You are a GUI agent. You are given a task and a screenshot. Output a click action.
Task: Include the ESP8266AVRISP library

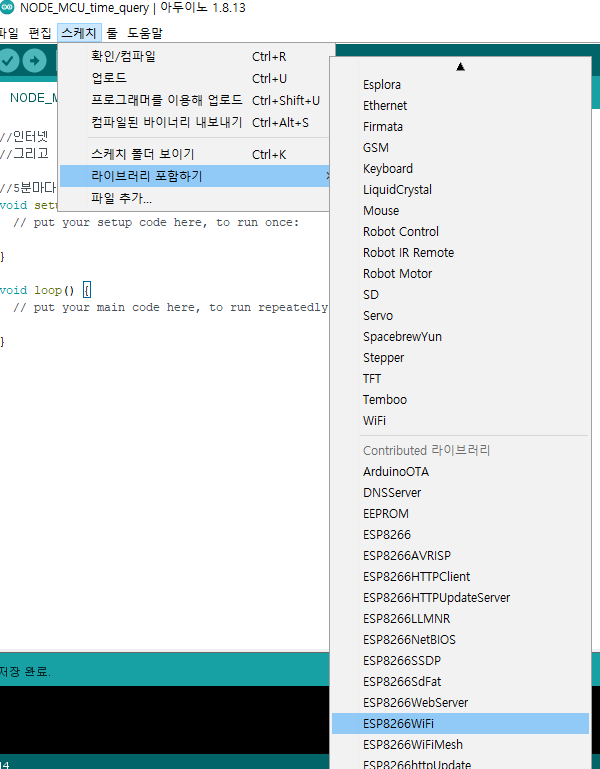click(460, 556)
